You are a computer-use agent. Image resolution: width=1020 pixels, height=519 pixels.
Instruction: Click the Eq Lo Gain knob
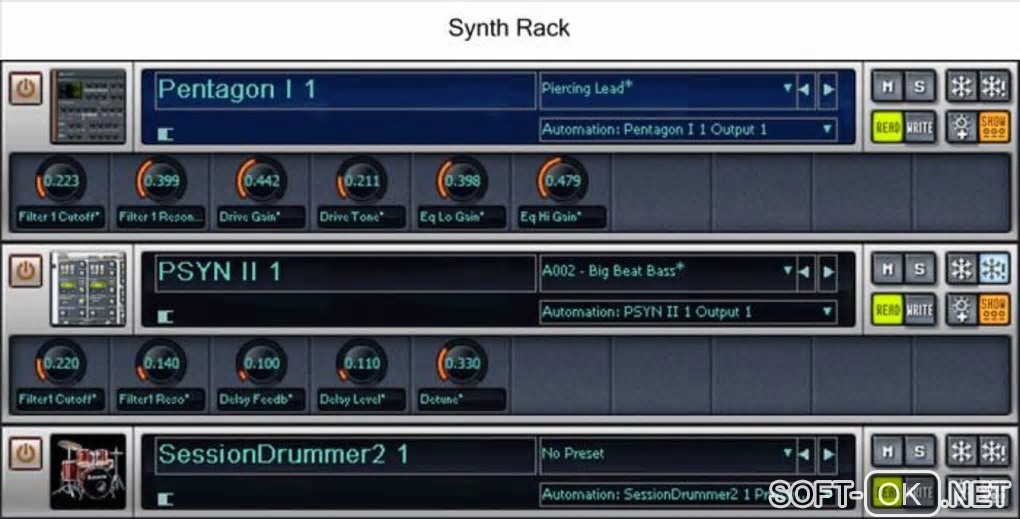click(x=461, y=180)
